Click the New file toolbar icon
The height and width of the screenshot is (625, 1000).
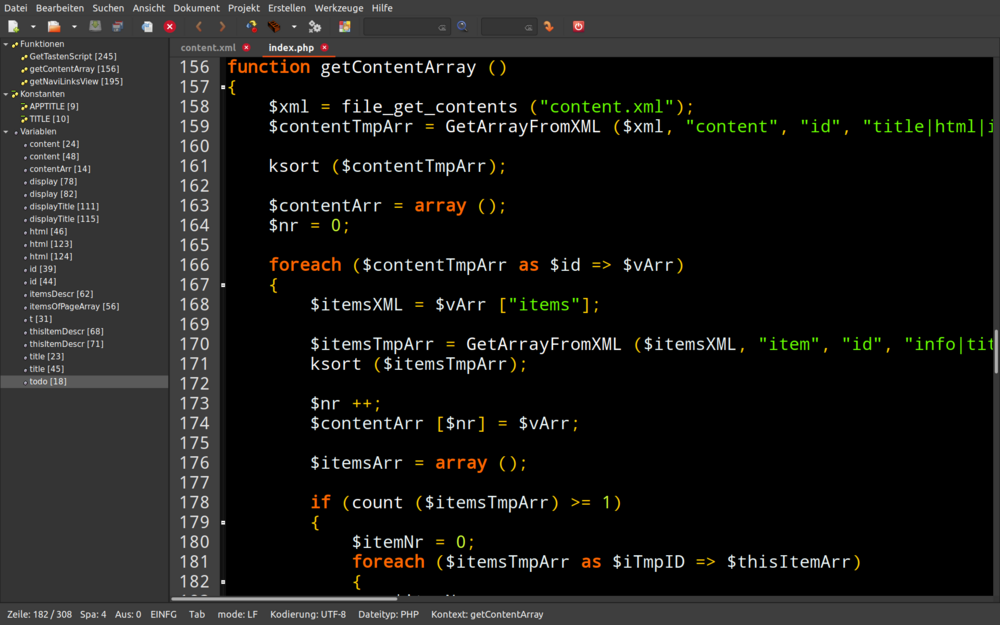pyautogui.click(x=14, y=27)
